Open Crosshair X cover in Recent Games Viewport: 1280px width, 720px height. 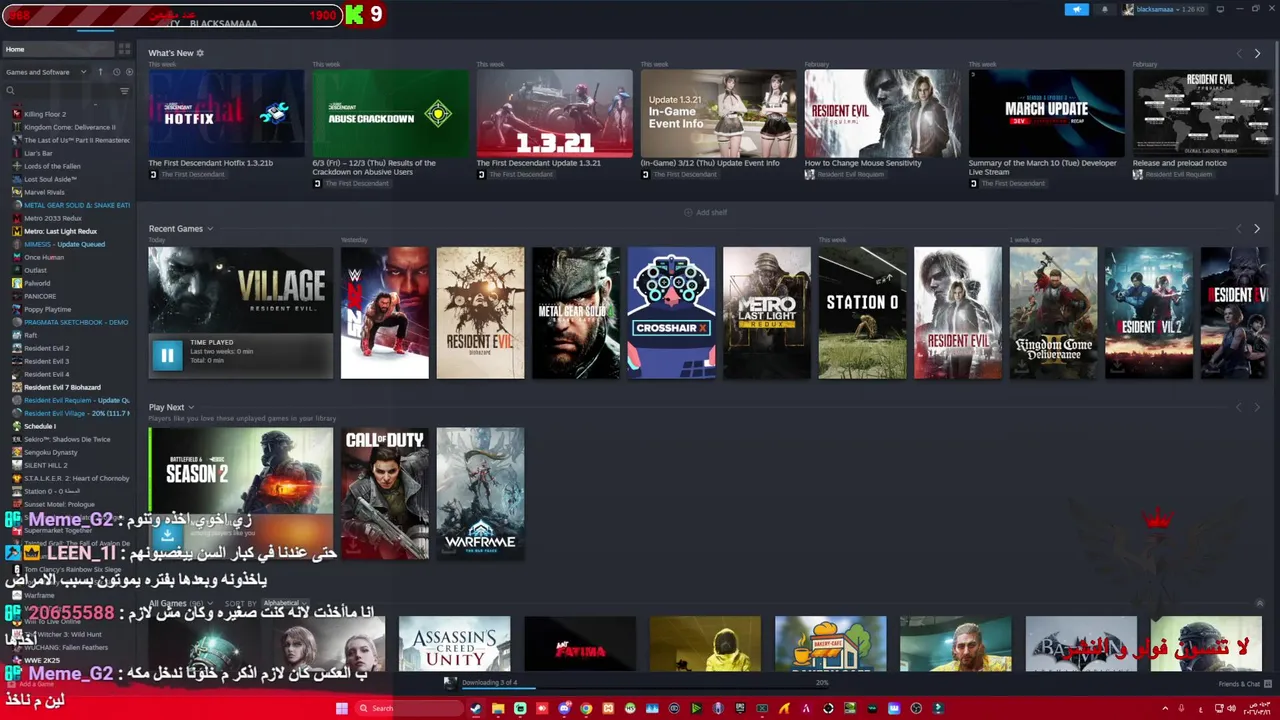[x=671, y=313]
